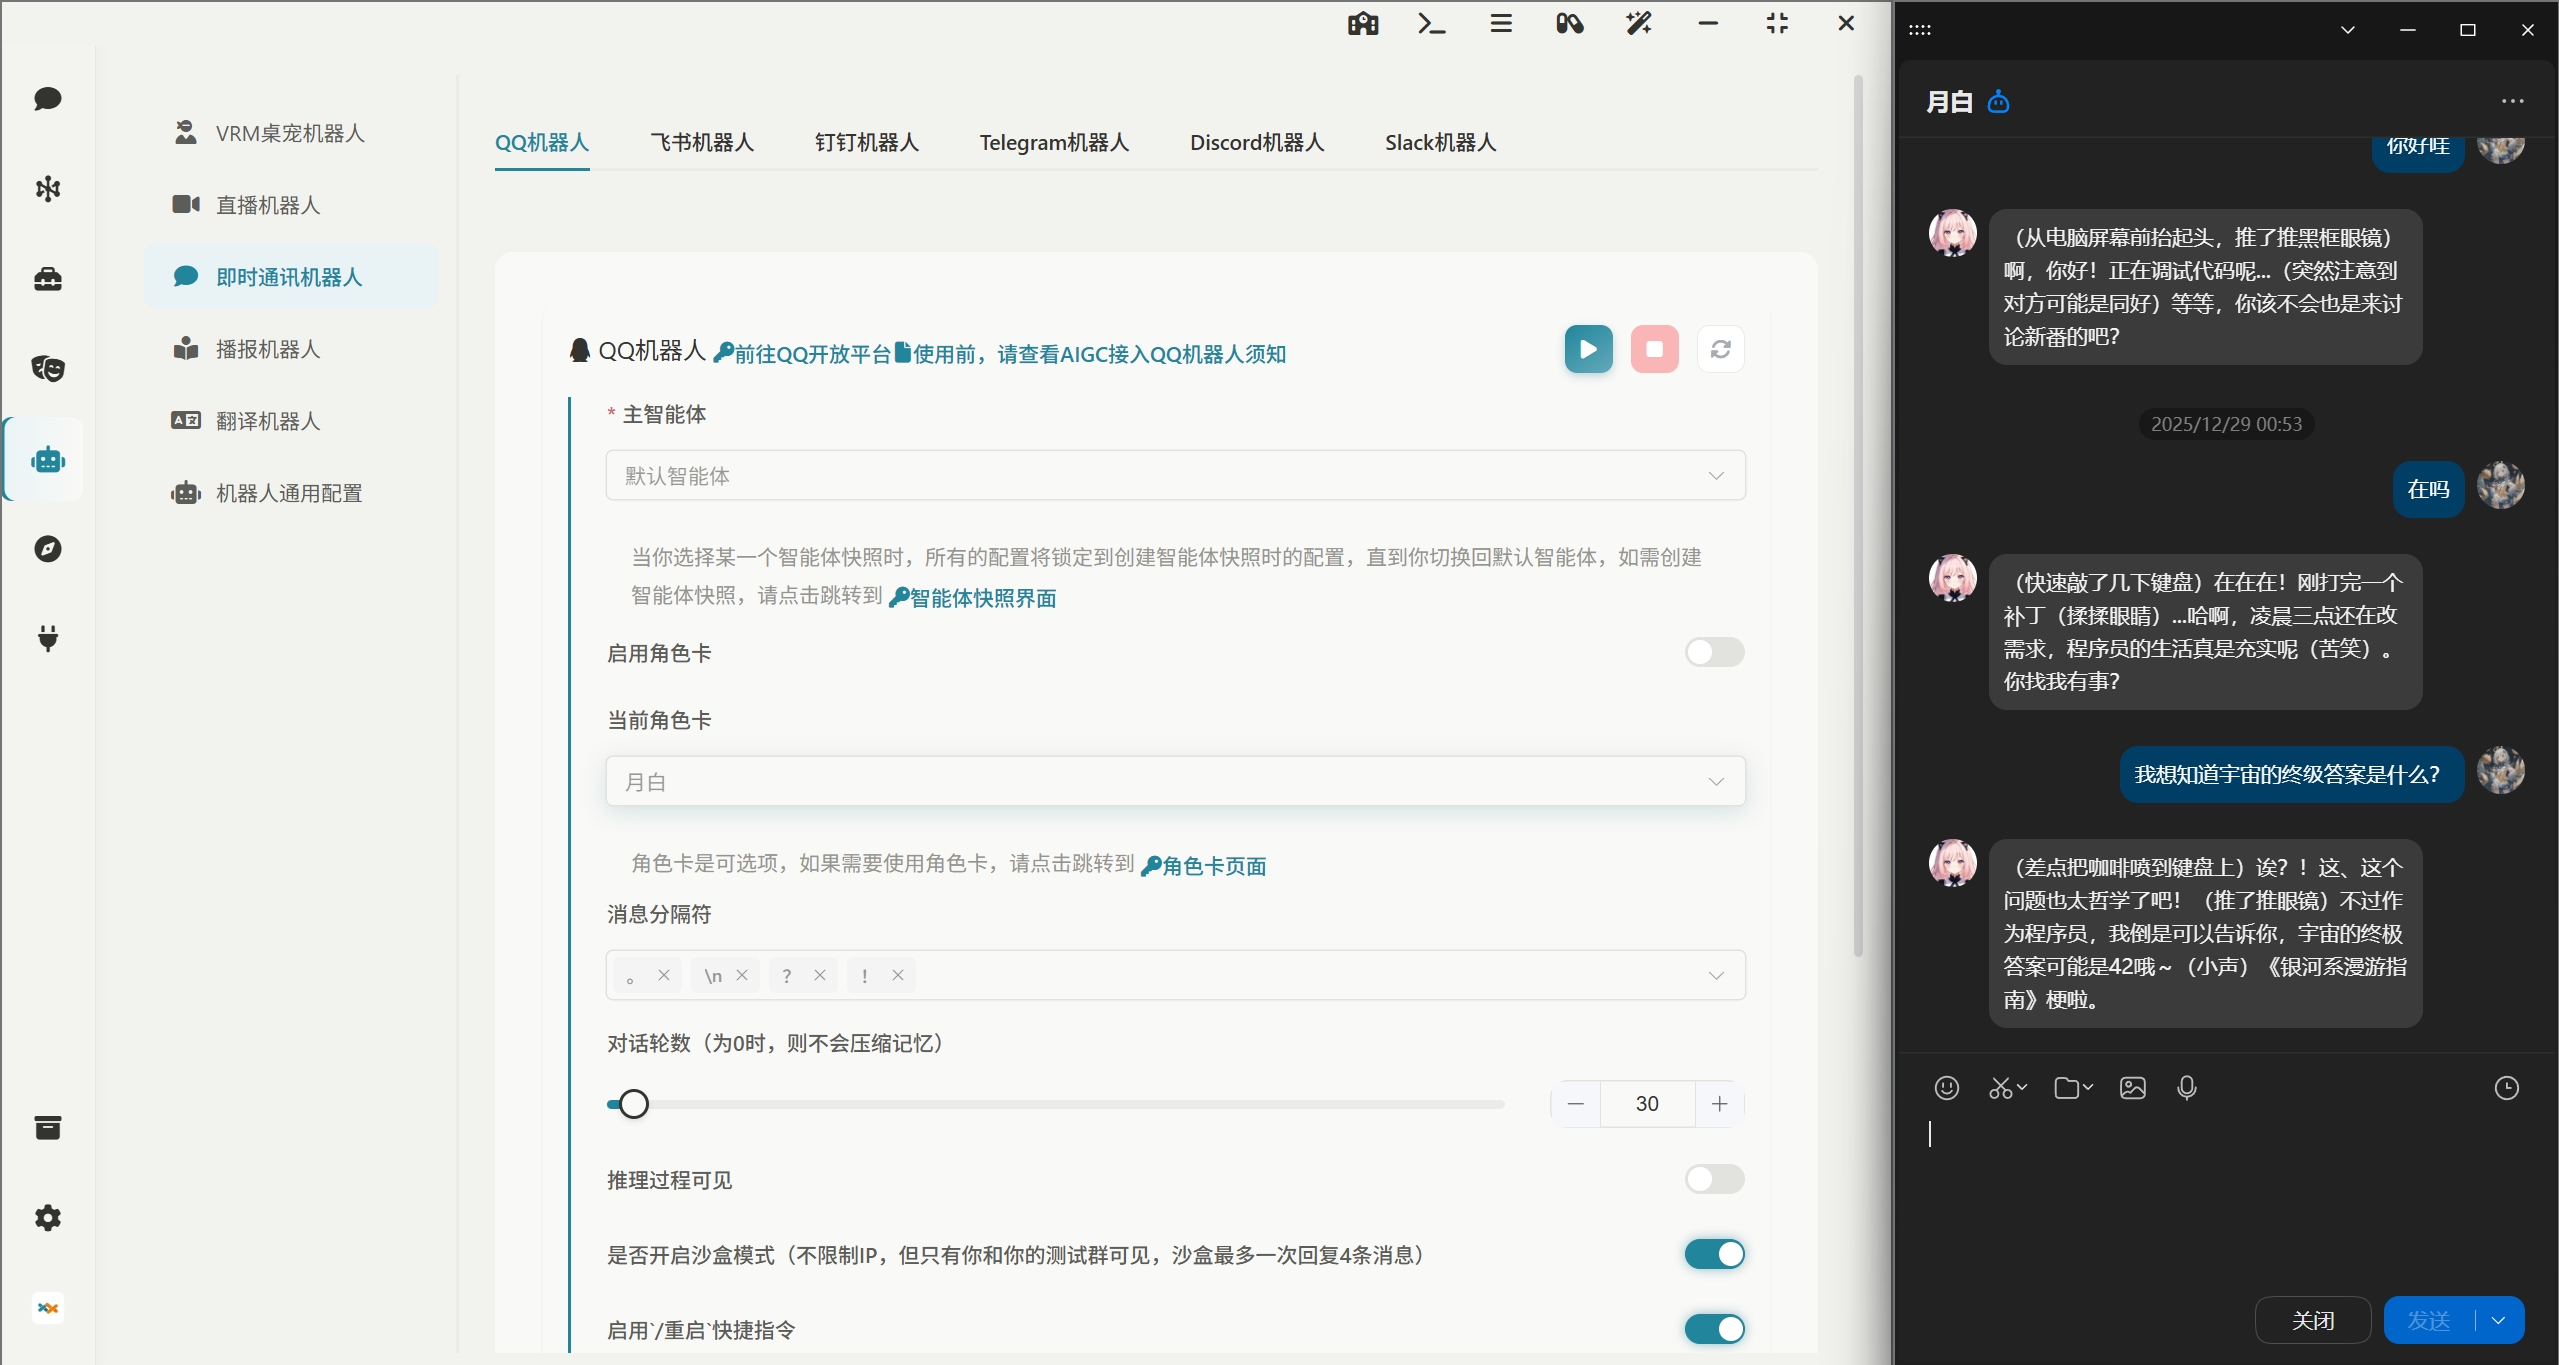Open the chat section in left sidebar
Viewport: 2559px width, 1365px height.
(48, 99)
